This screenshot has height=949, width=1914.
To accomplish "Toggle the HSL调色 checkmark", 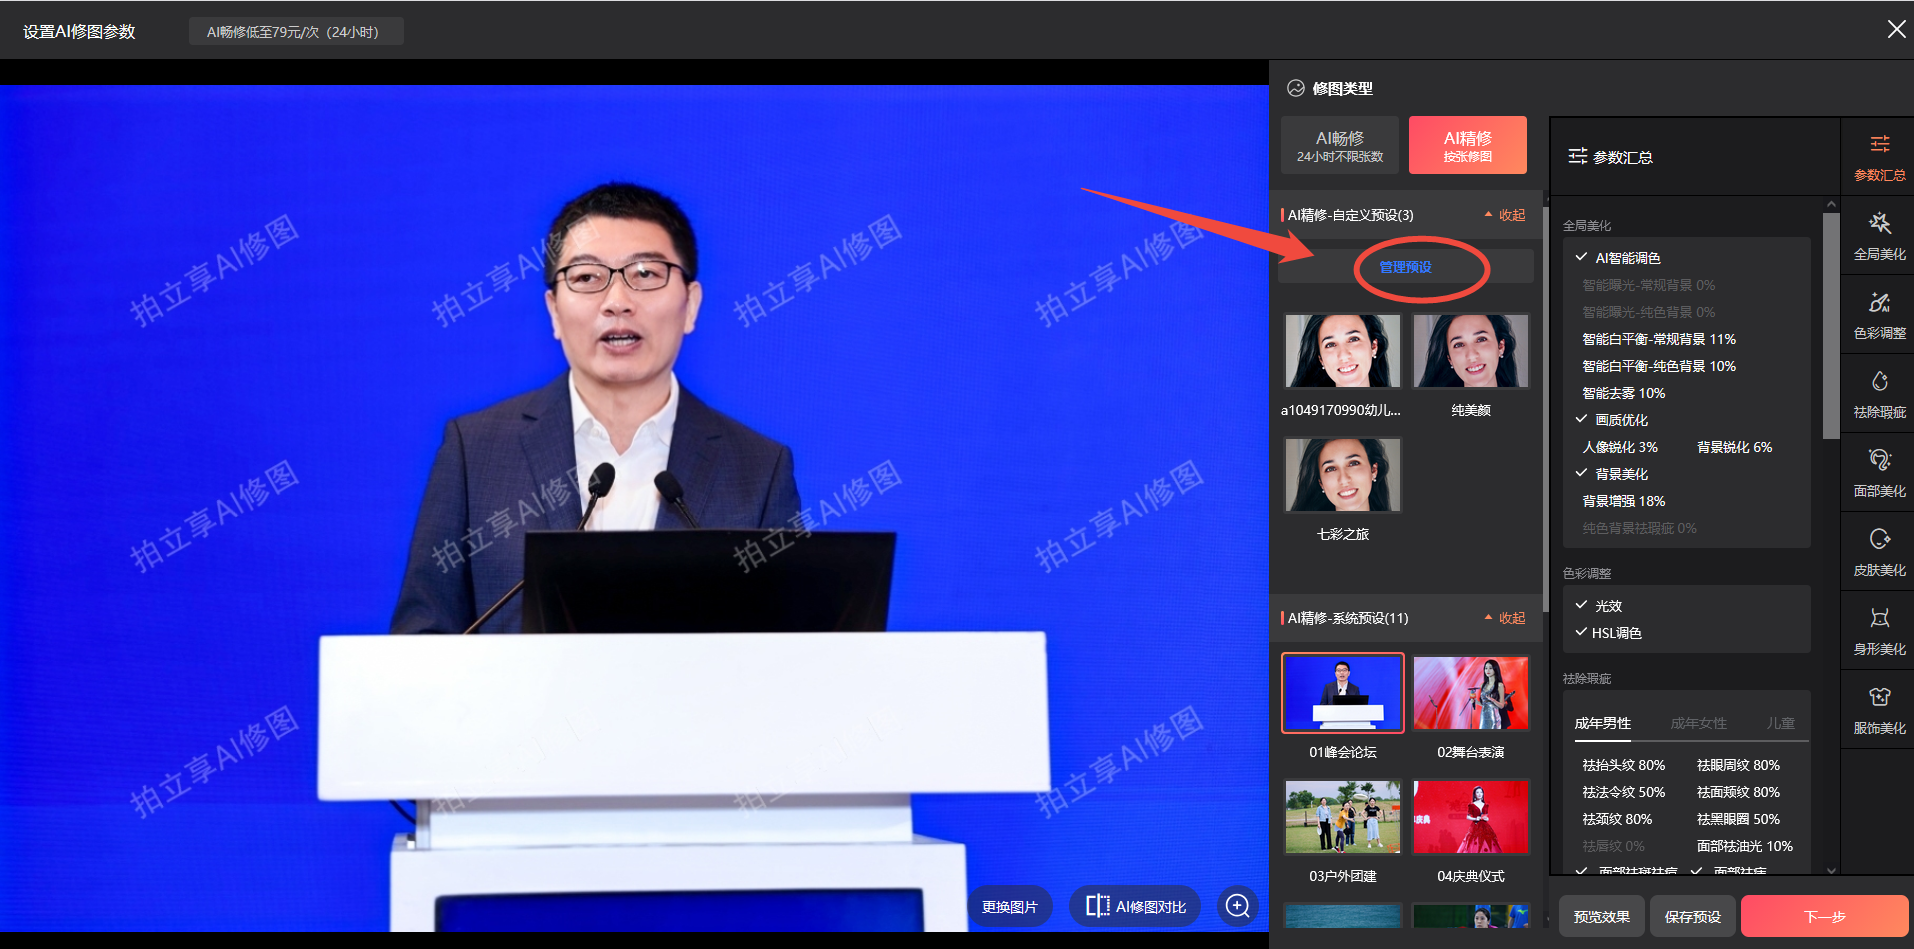I will [1582, 633].
